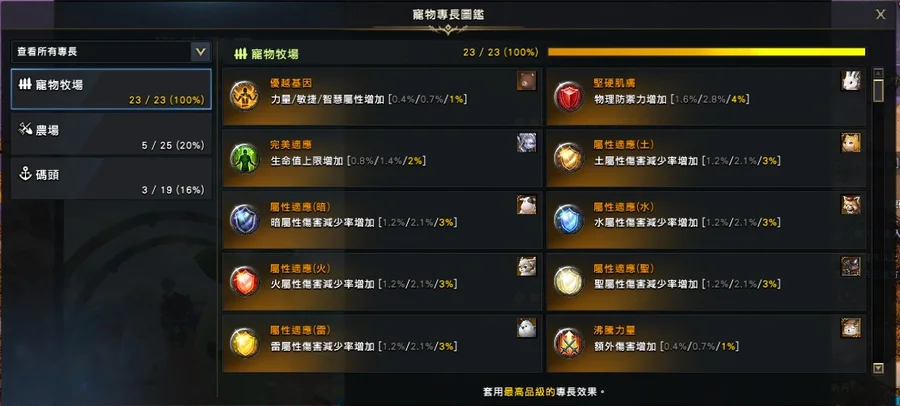Close the 寵物專長圖鑑 window
The image size is (900, 406).
click(880, 15)
